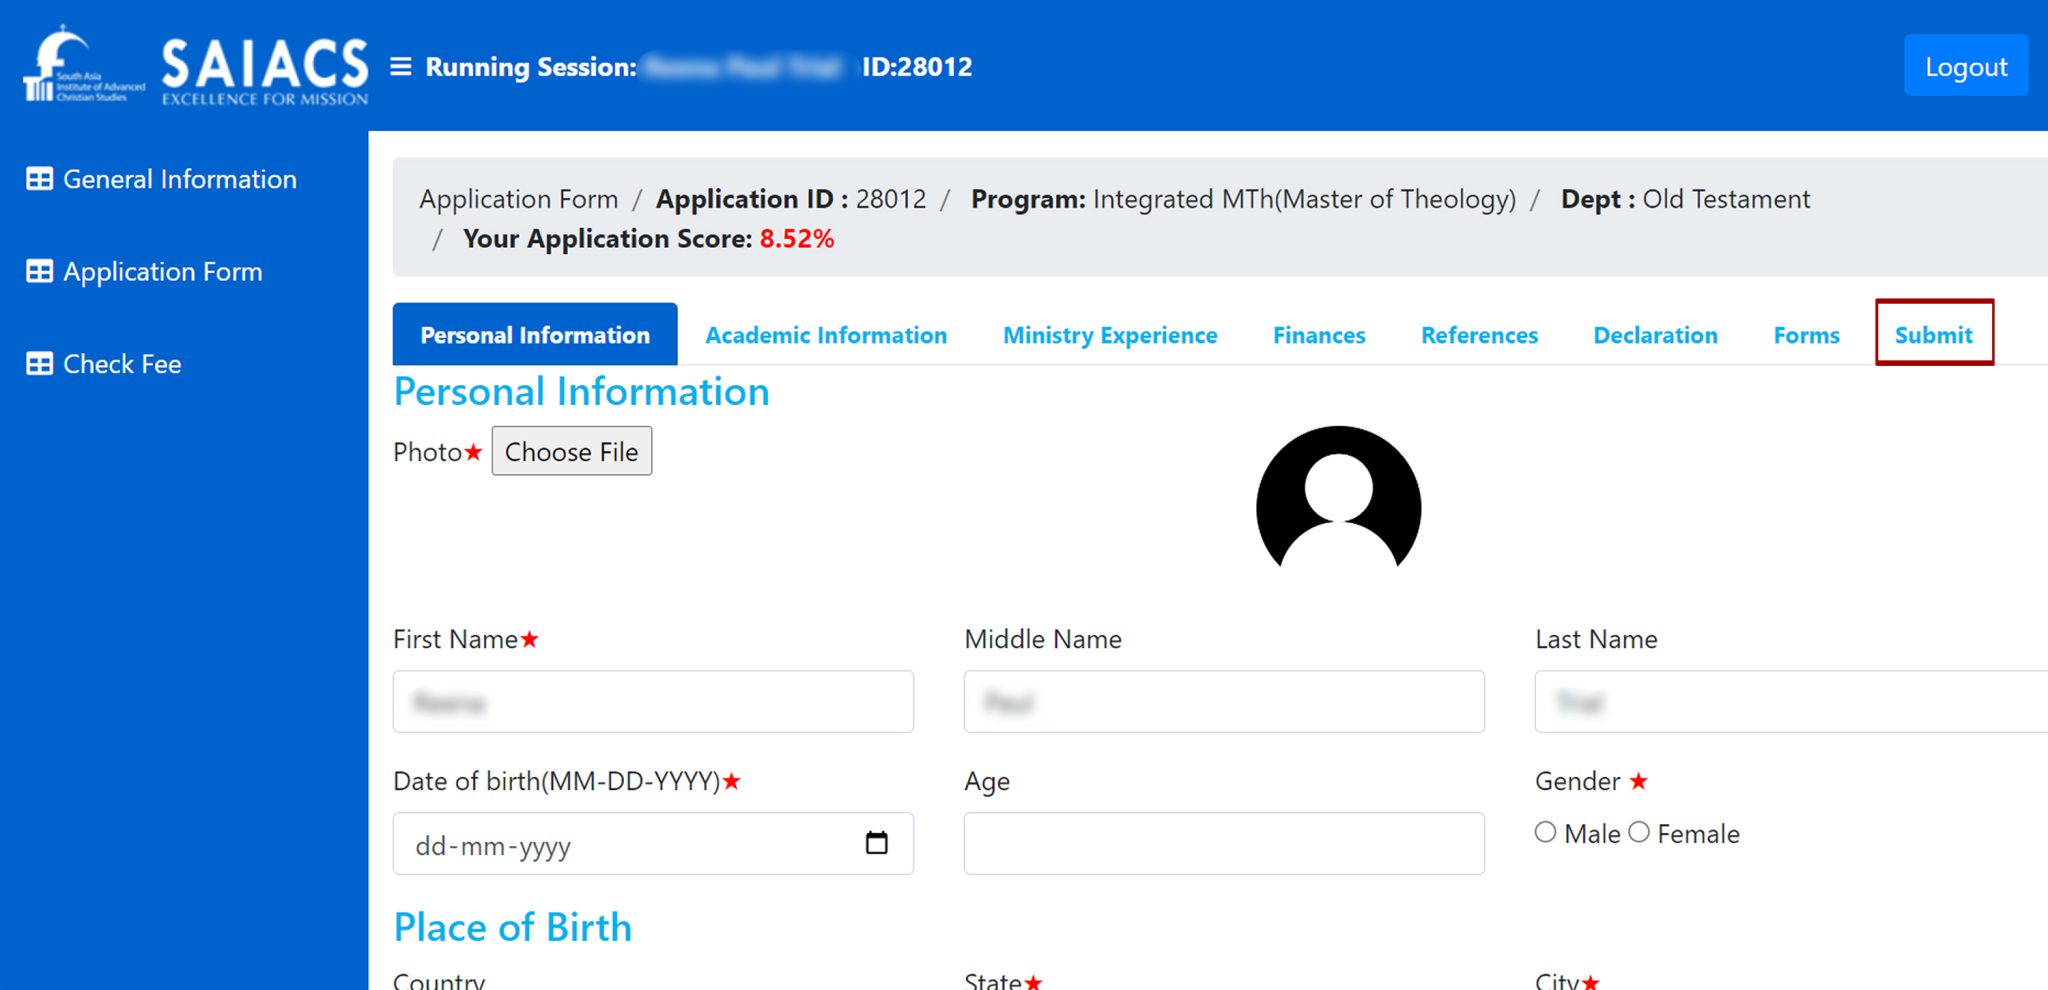Switch to the Academic Information tab
Image resolution: width=2048 pixels, height=990 pixels.
pyautogui.click(x=826, y=335)
